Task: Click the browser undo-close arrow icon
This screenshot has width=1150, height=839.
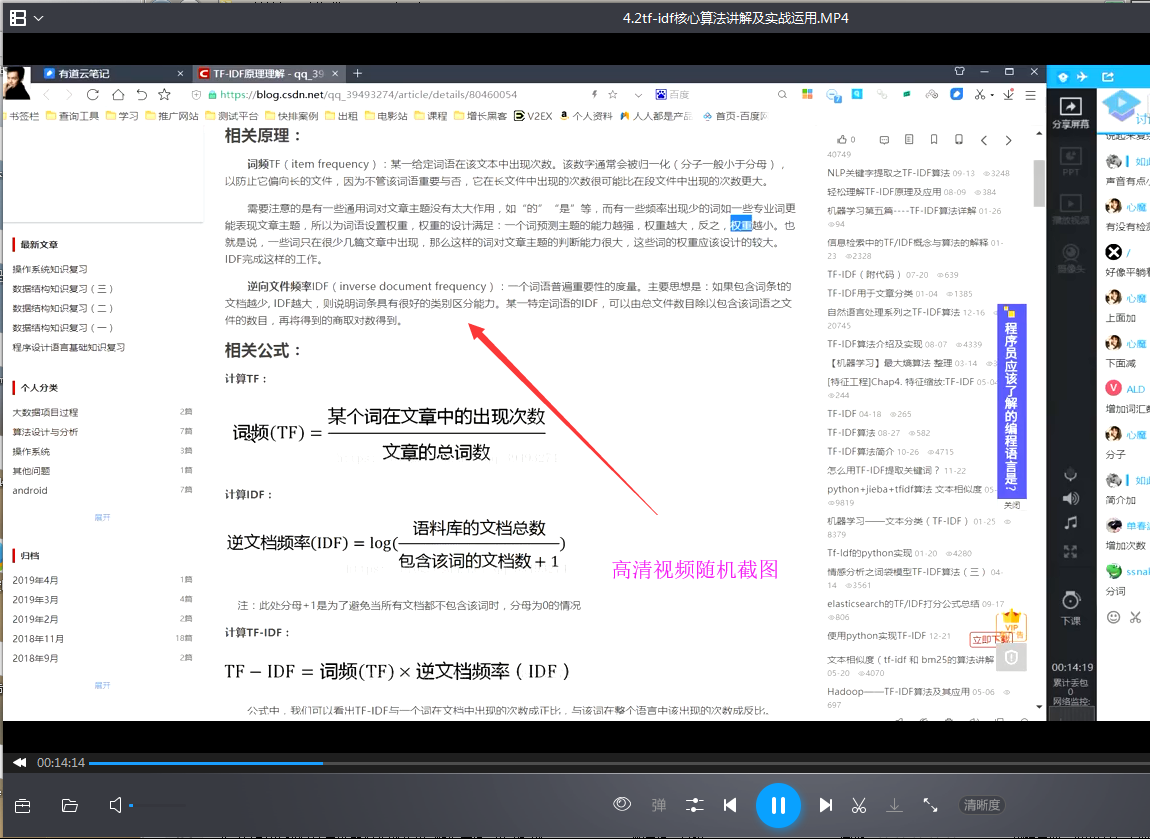Action: tap(142, 95)
